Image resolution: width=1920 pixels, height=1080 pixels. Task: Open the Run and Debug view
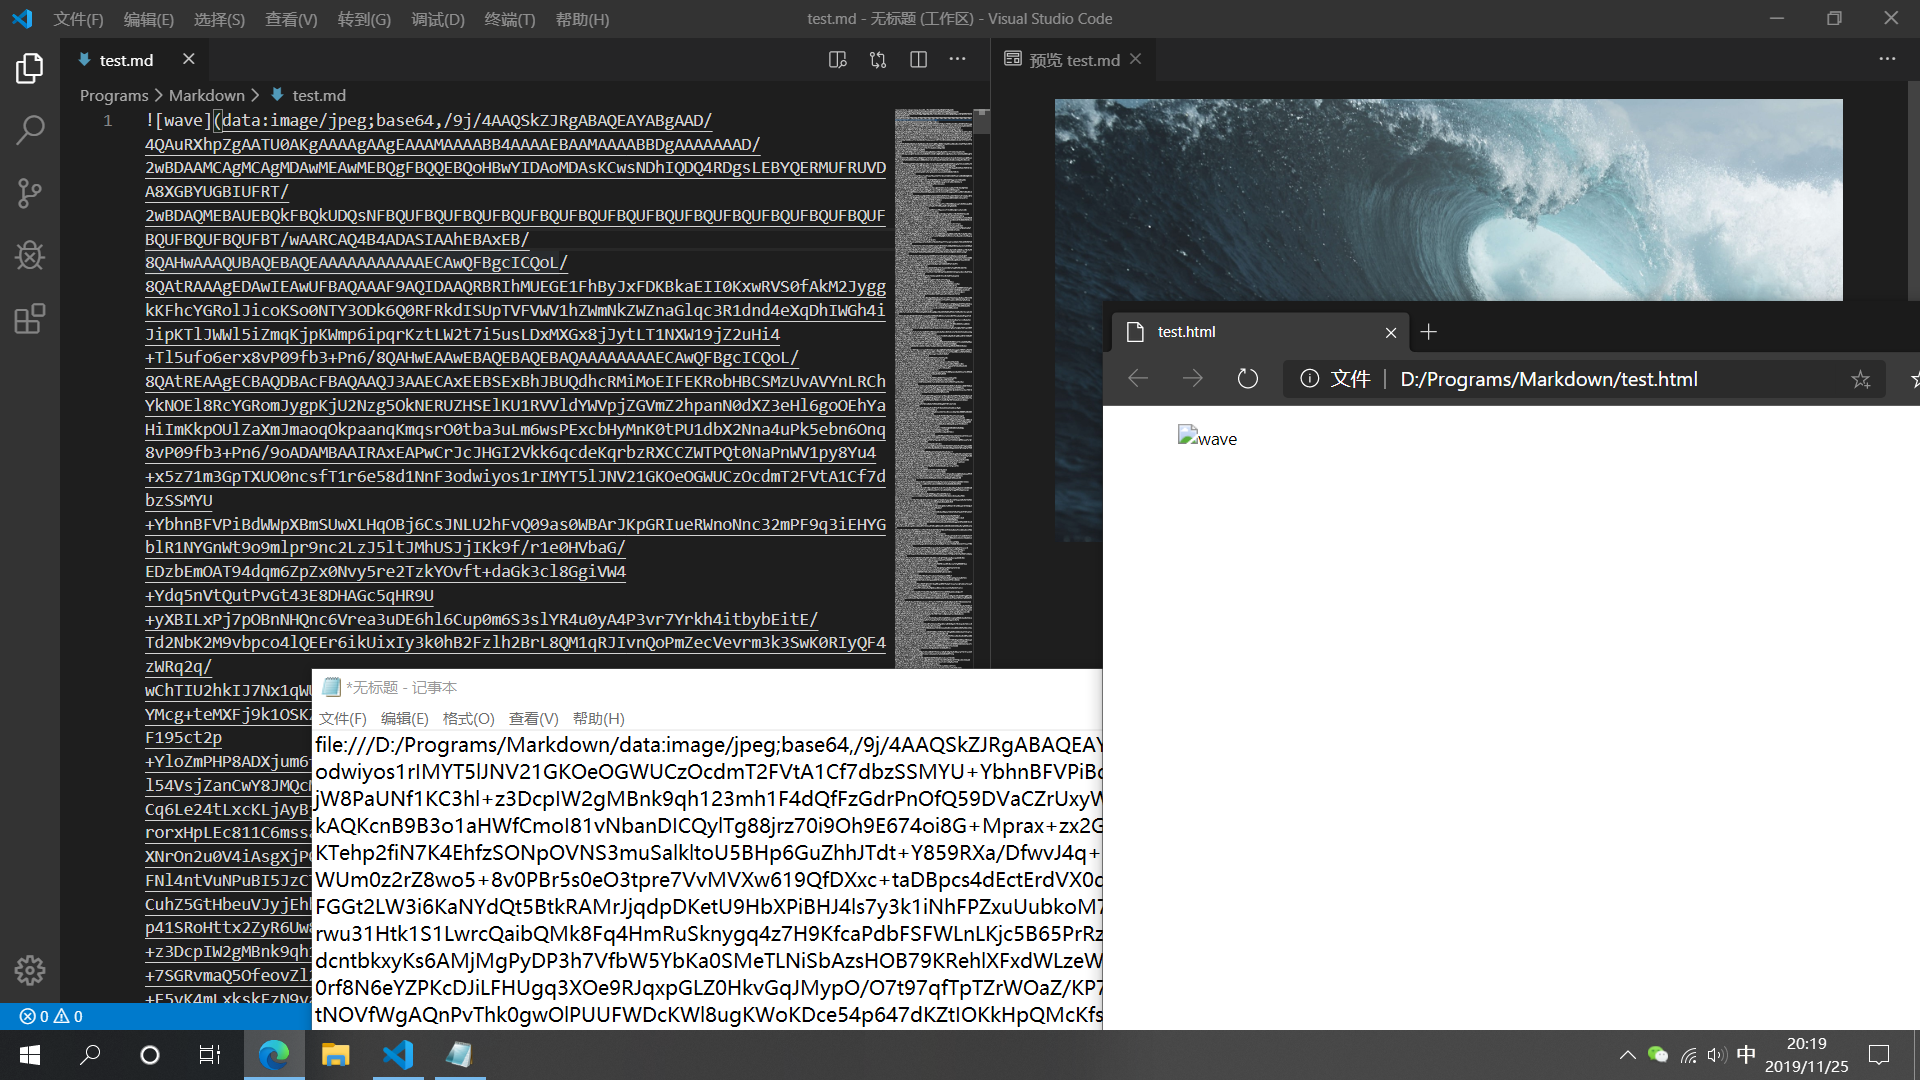coord(30,256)
